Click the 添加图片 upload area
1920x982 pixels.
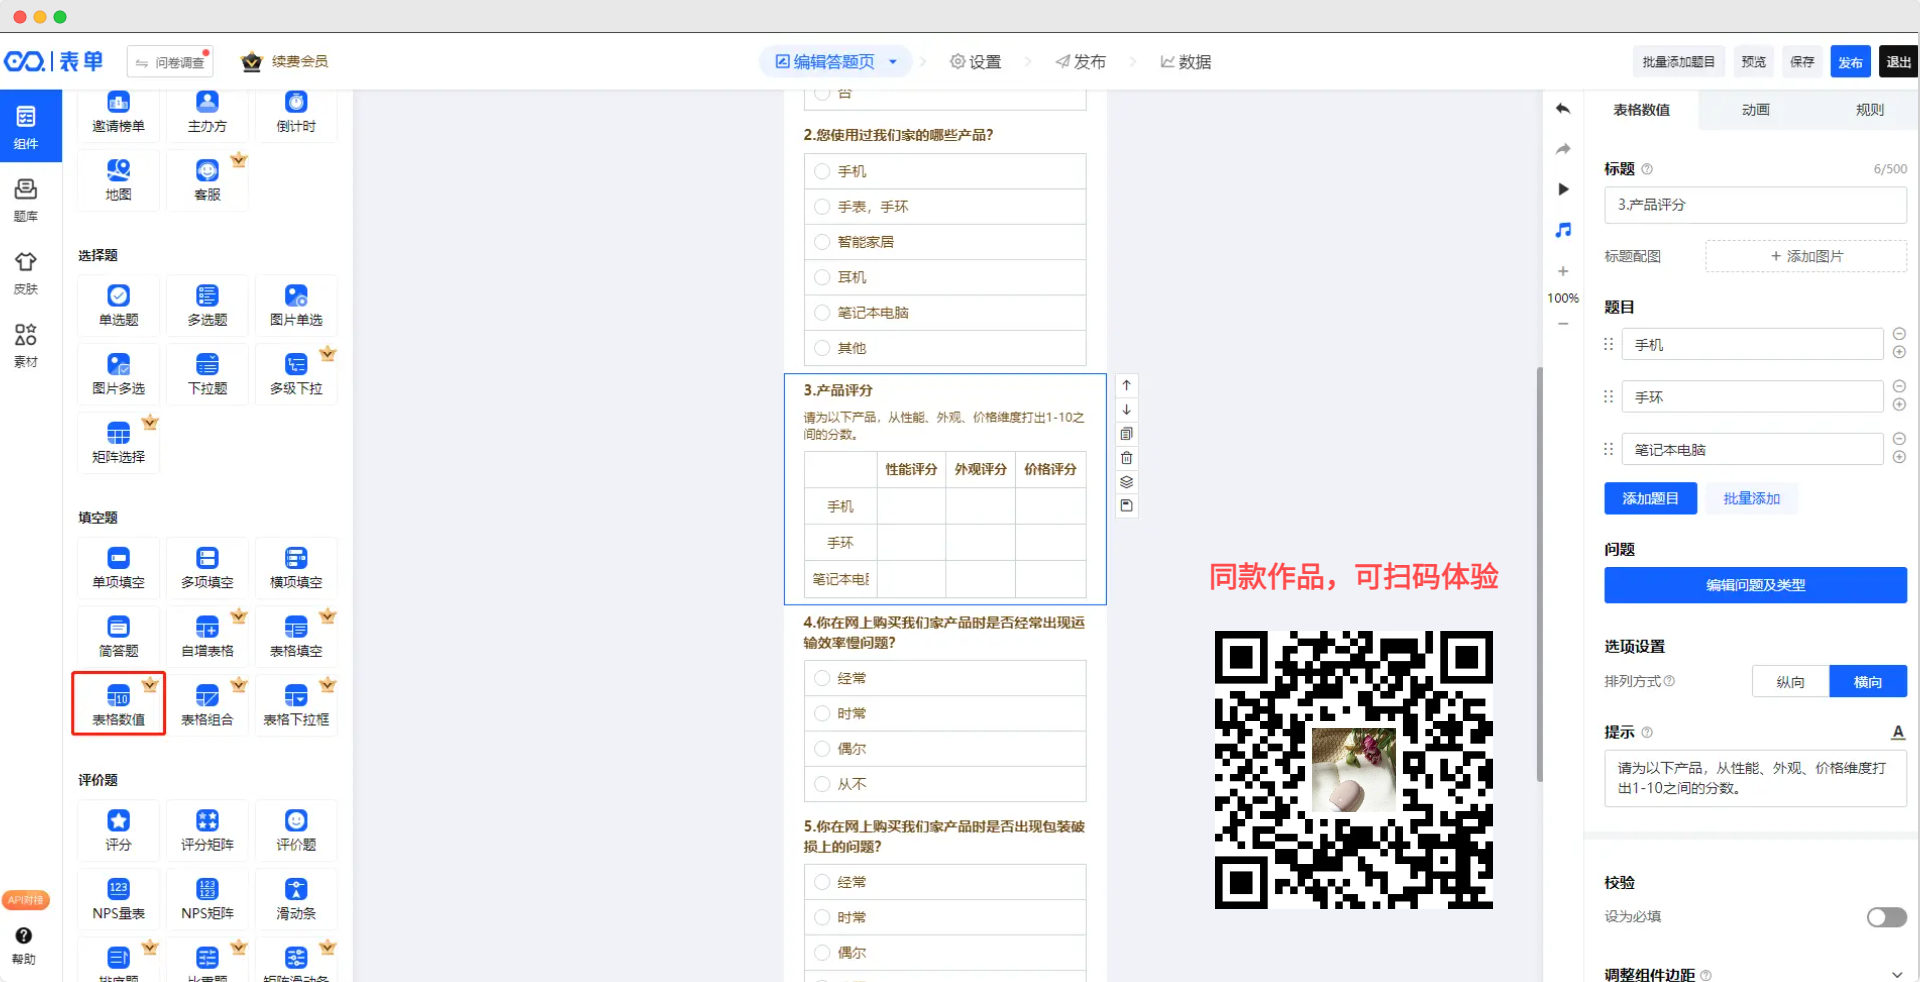[1806, 256]
